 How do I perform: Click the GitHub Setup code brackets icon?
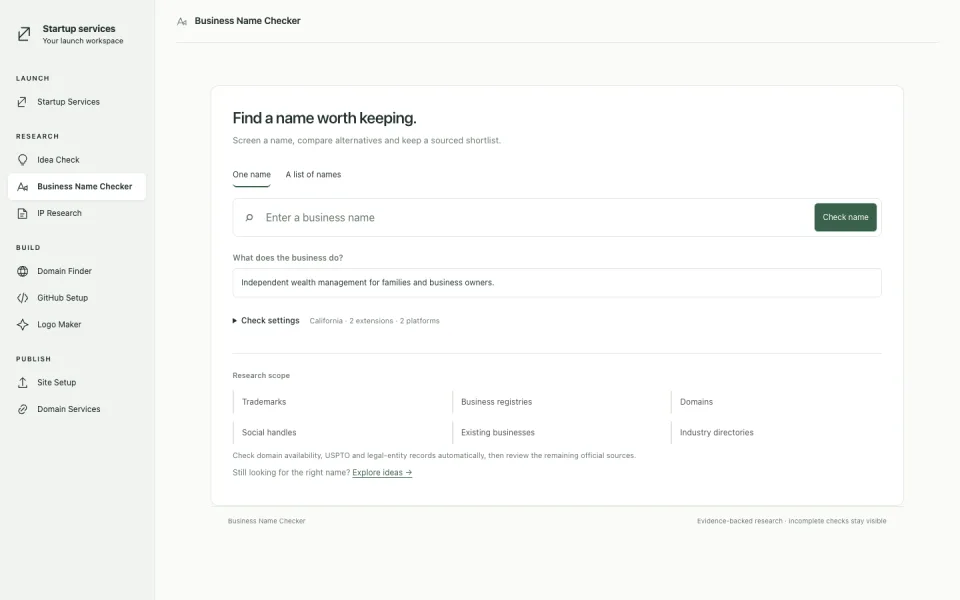coord(22,298)
